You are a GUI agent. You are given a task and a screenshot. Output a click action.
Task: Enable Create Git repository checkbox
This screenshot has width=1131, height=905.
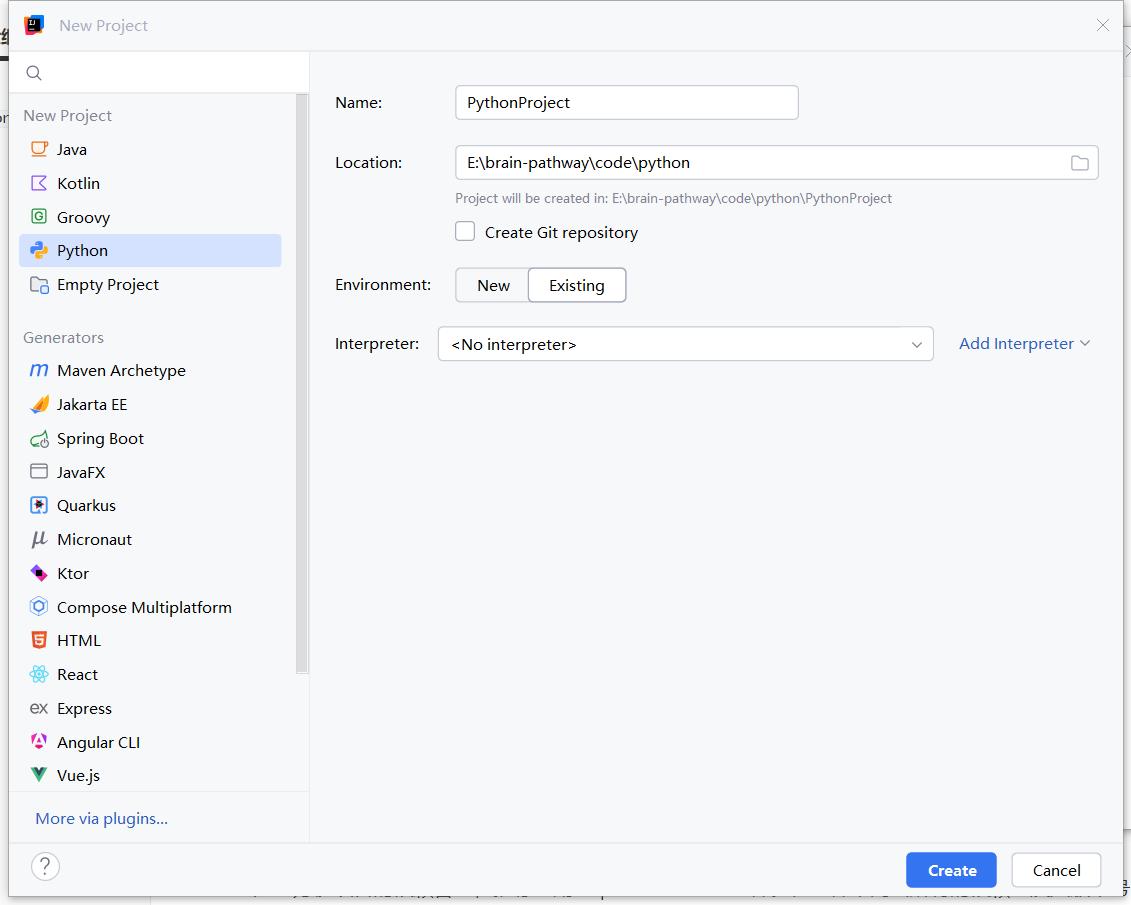click(465, 231)
